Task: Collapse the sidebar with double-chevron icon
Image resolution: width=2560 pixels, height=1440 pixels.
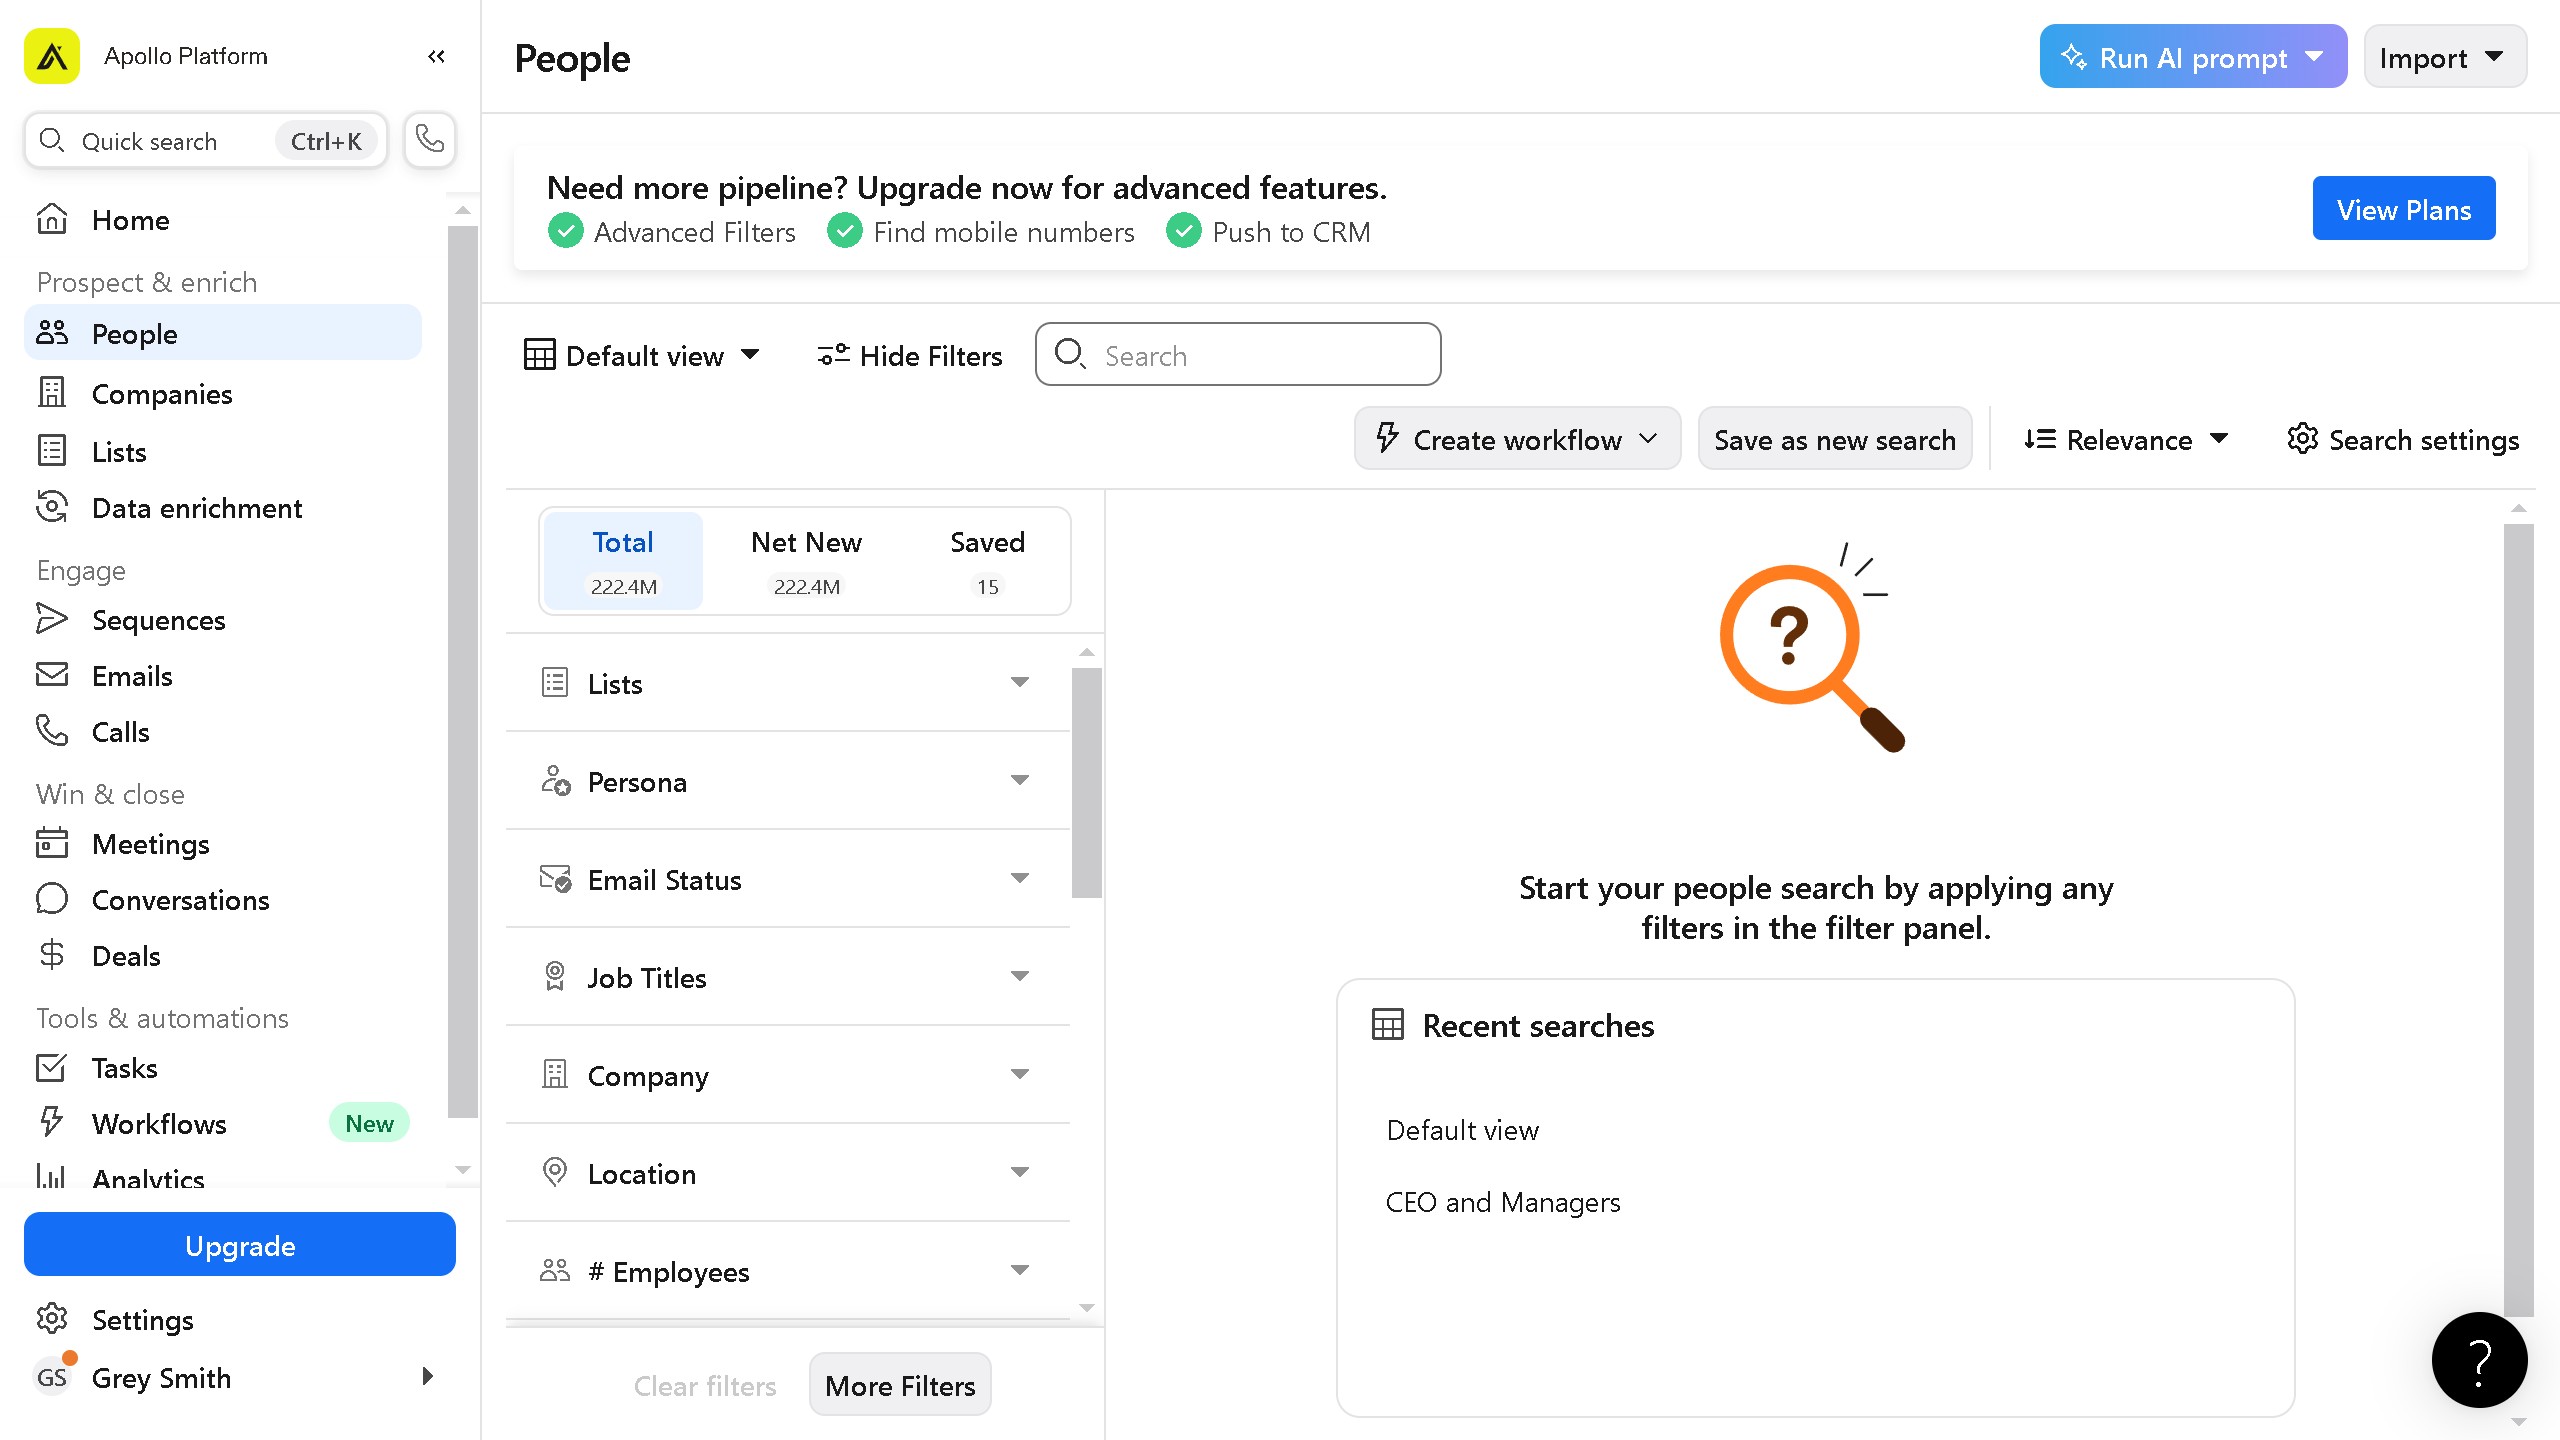Action: 436,56
